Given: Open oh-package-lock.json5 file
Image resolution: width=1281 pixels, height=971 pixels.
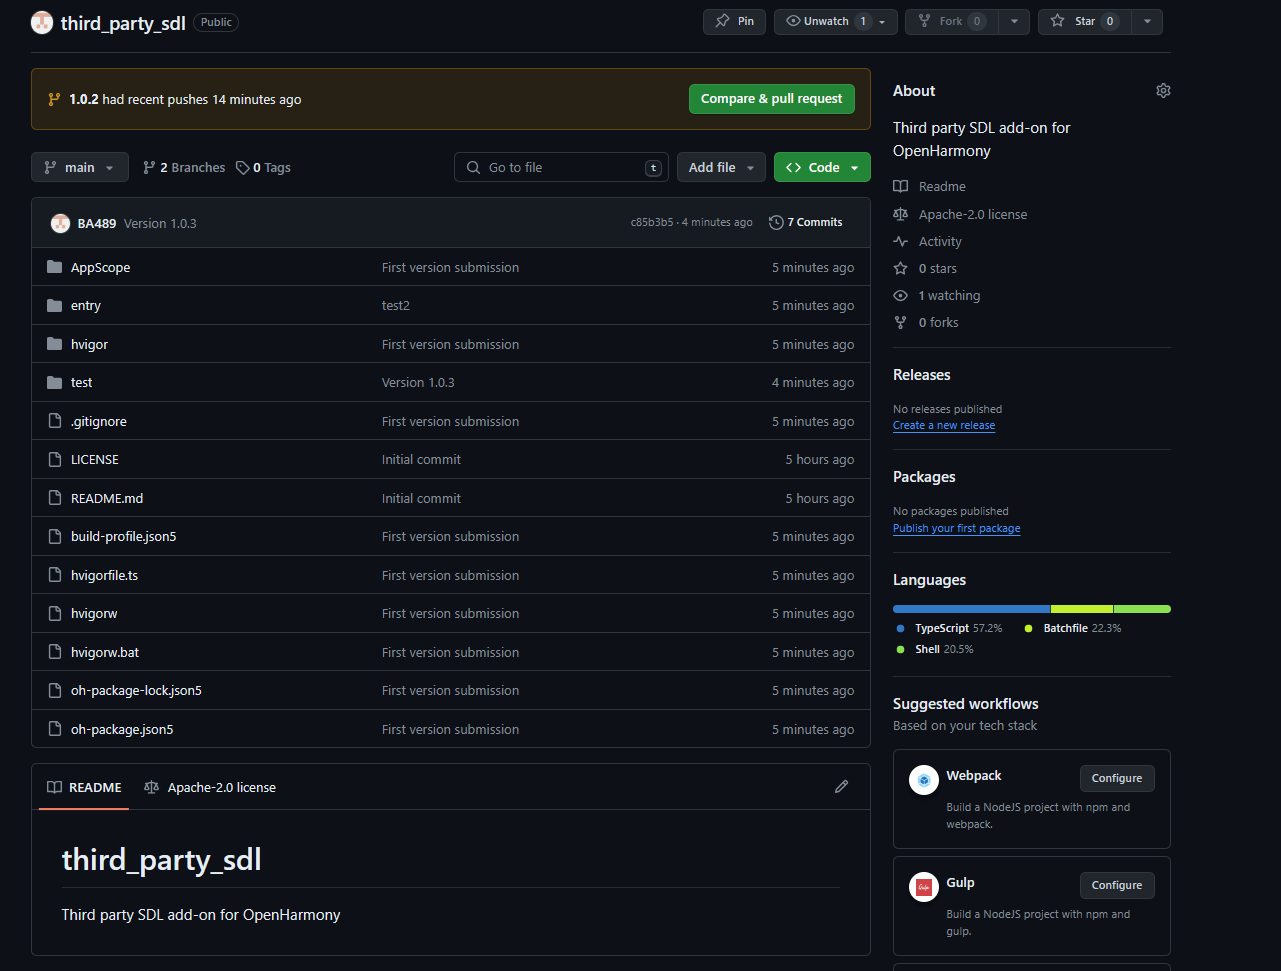Looking at the screenshot, I should [x=136, y=690].
